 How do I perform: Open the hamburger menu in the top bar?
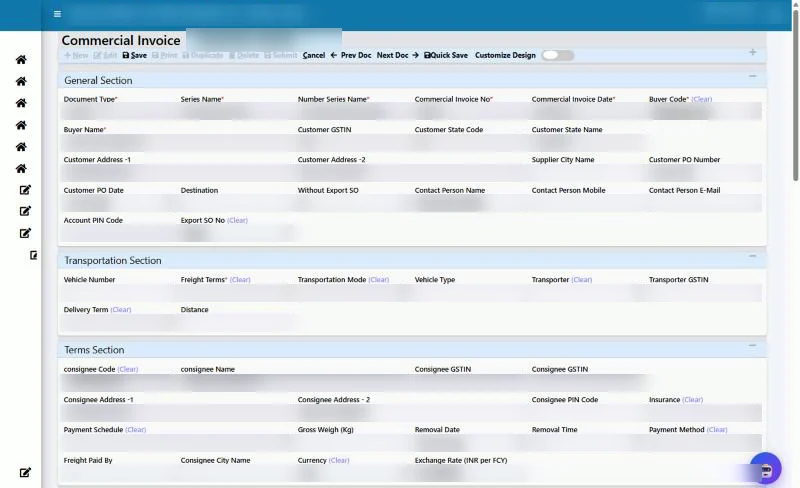tap(57, 14)
